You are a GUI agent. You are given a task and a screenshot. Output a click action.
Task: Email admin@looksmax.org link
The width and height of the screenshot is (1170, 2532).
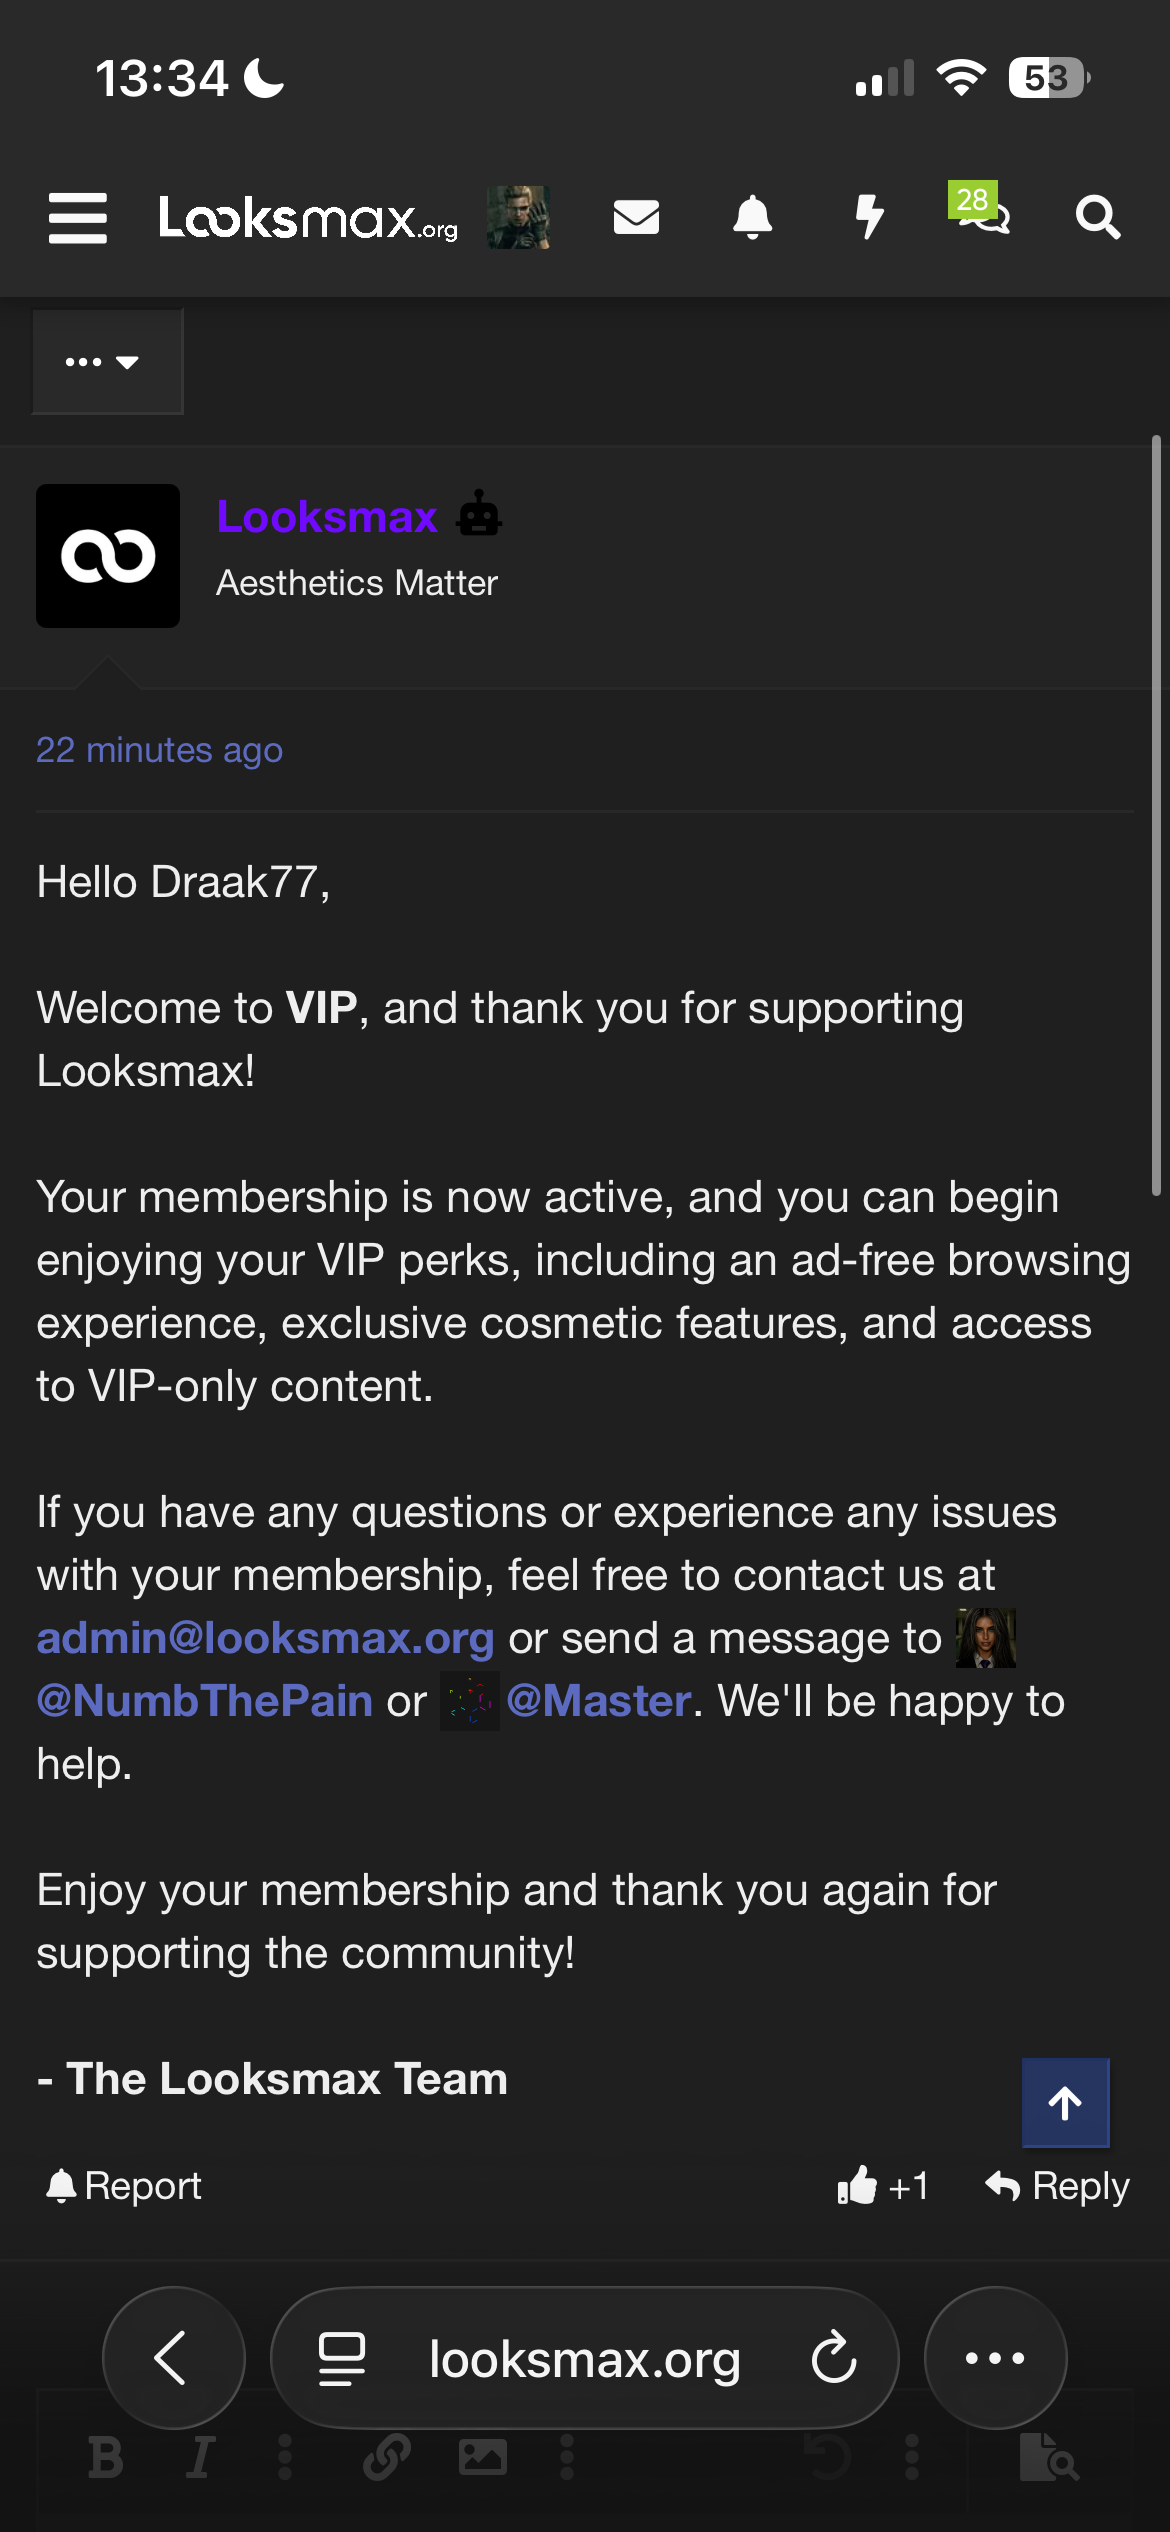(266, 1638)
